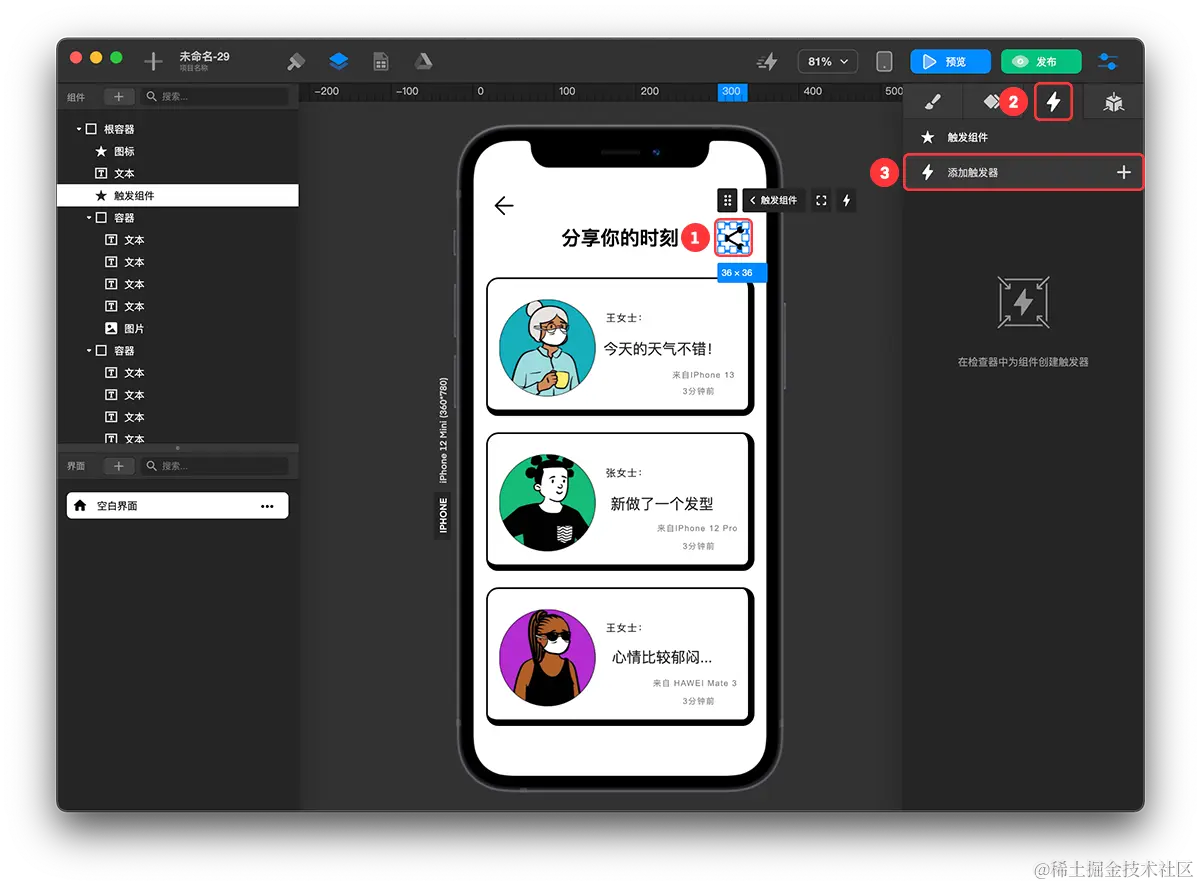The height and width of the screenshot is (886, 1200).
Task: Collapse the 根容器 tree node arrow
Action: 78,129
